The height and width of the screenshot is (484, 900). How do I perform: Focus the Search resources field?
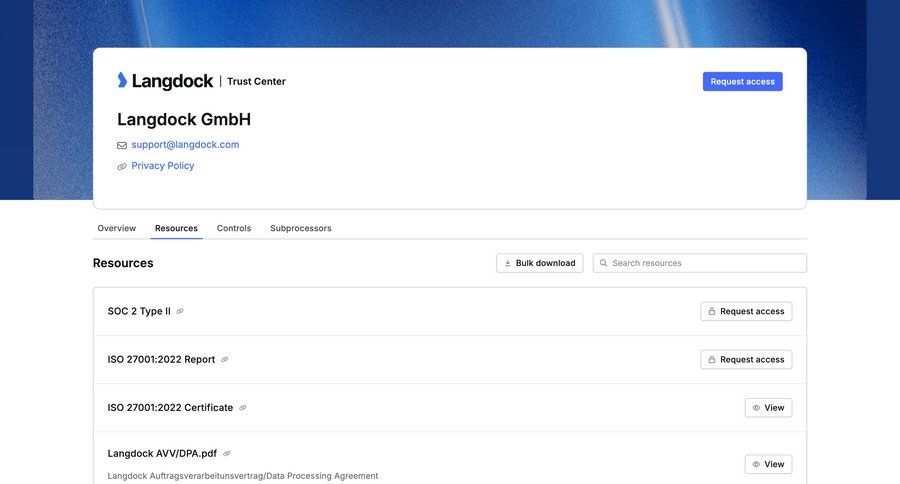(700, 263)
